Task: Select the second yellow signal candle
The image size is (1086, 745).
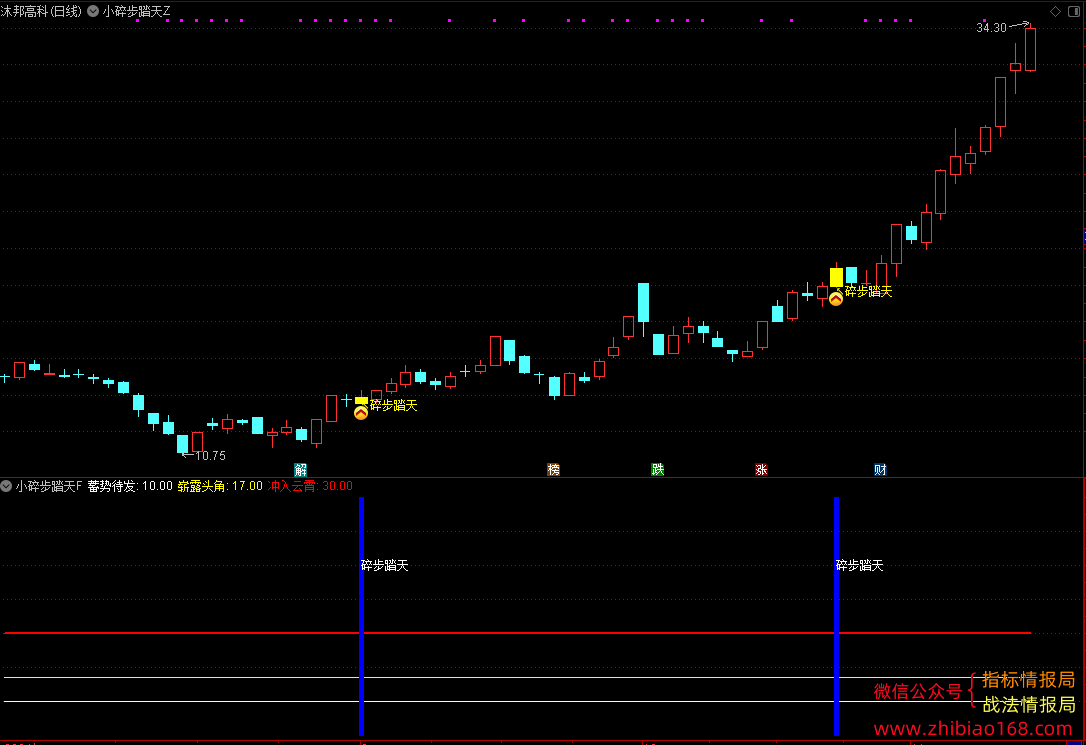Action: click(x=836, y=278)
